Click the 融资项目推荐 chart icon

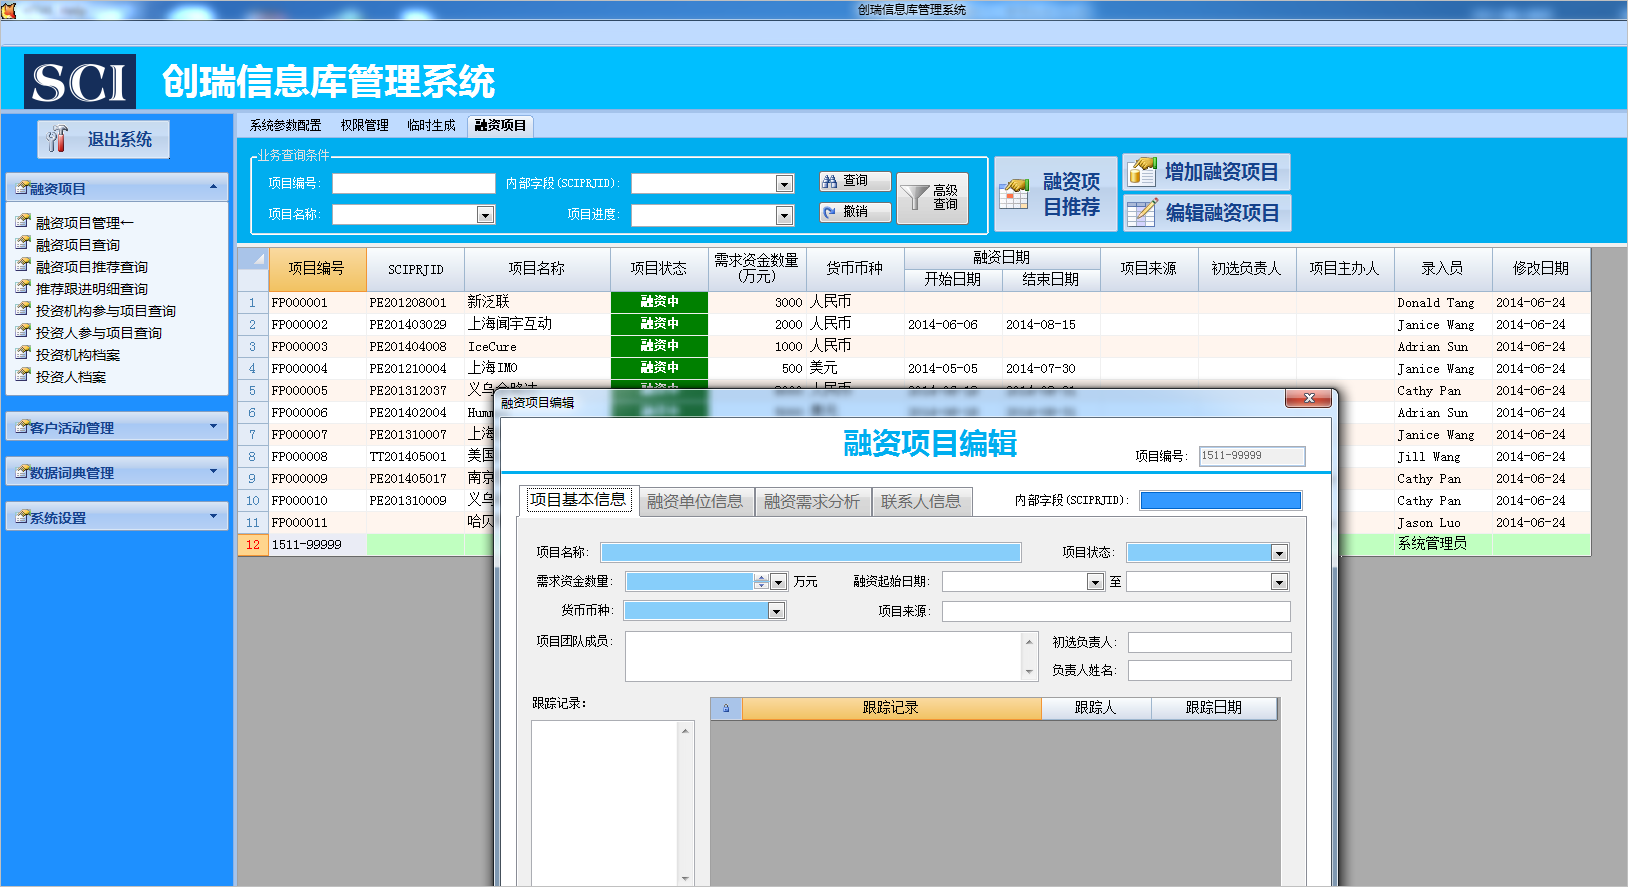1014,194
